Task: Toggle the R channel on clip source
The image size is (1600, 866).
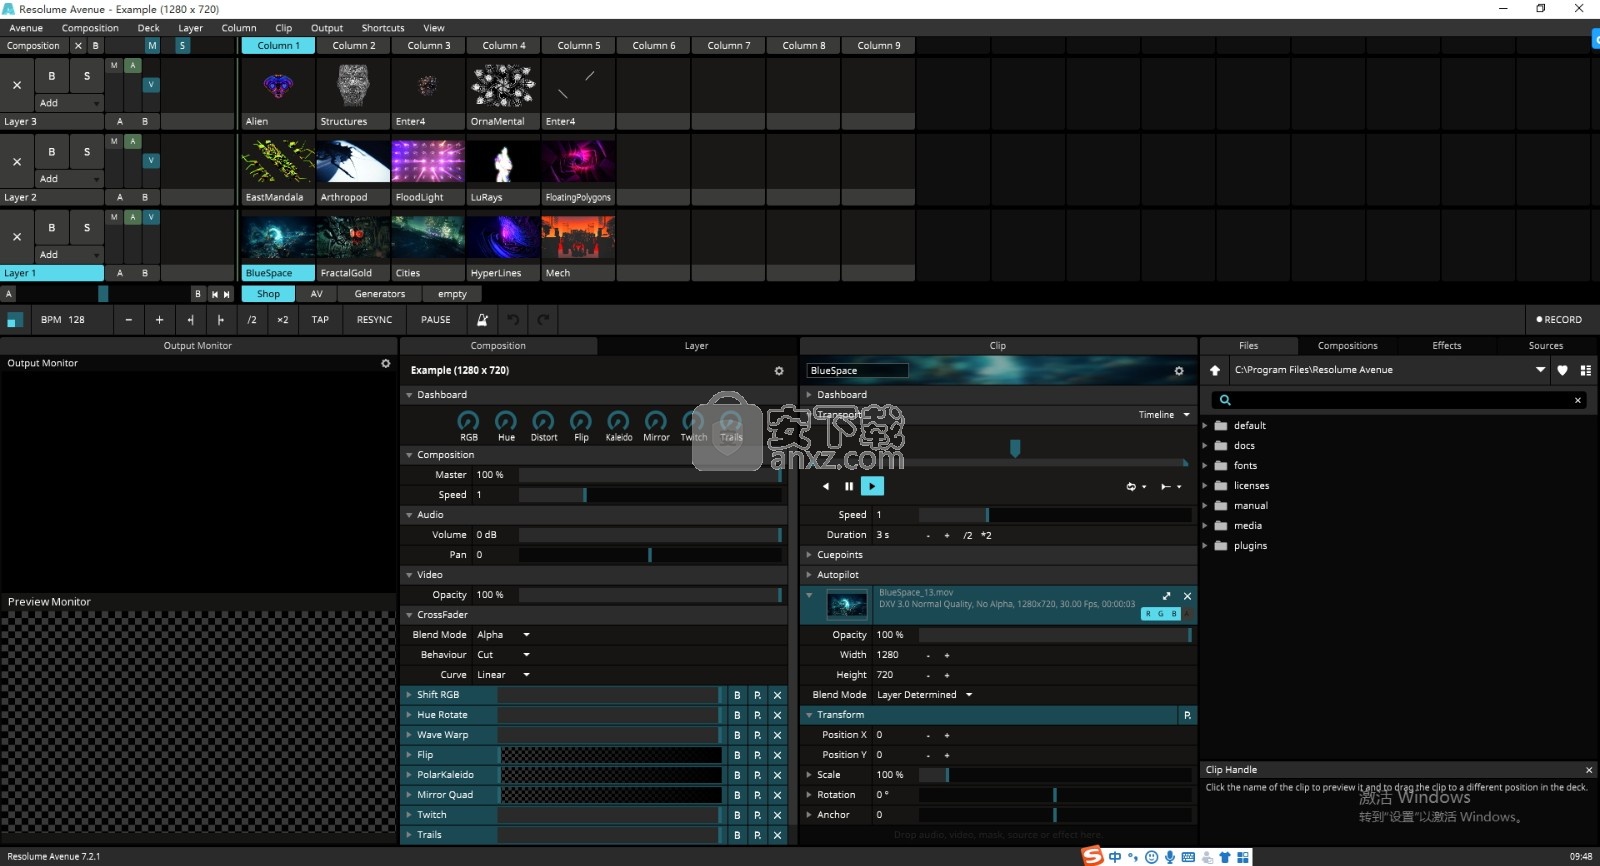Action: pyautogui.click(x=1149, y=614)
